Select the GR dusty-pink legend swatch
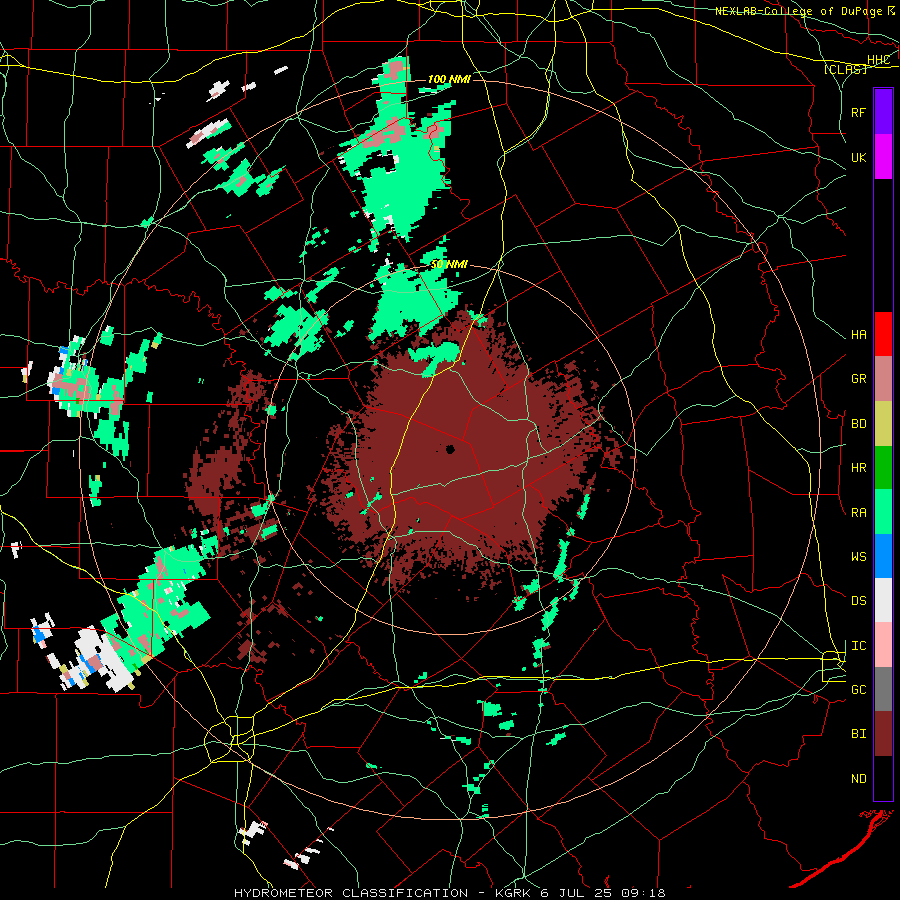The image size is (900, 900). click(883, 378)
